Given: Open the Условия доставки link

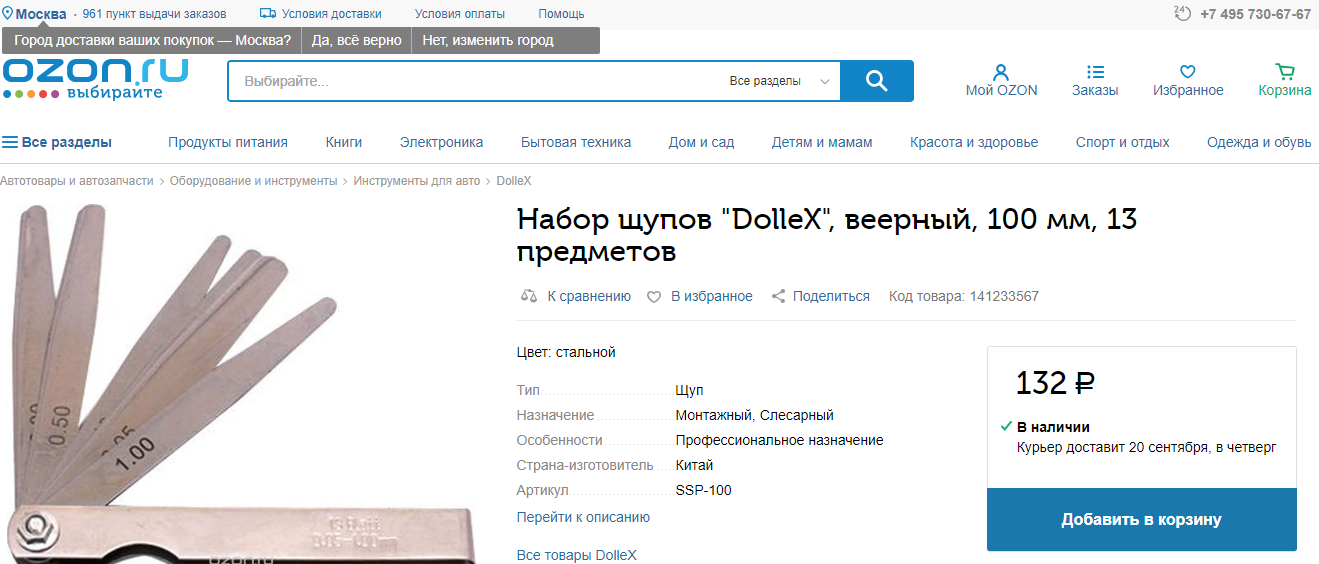Looking at the screenshot, I should click(x=331, y=14).
